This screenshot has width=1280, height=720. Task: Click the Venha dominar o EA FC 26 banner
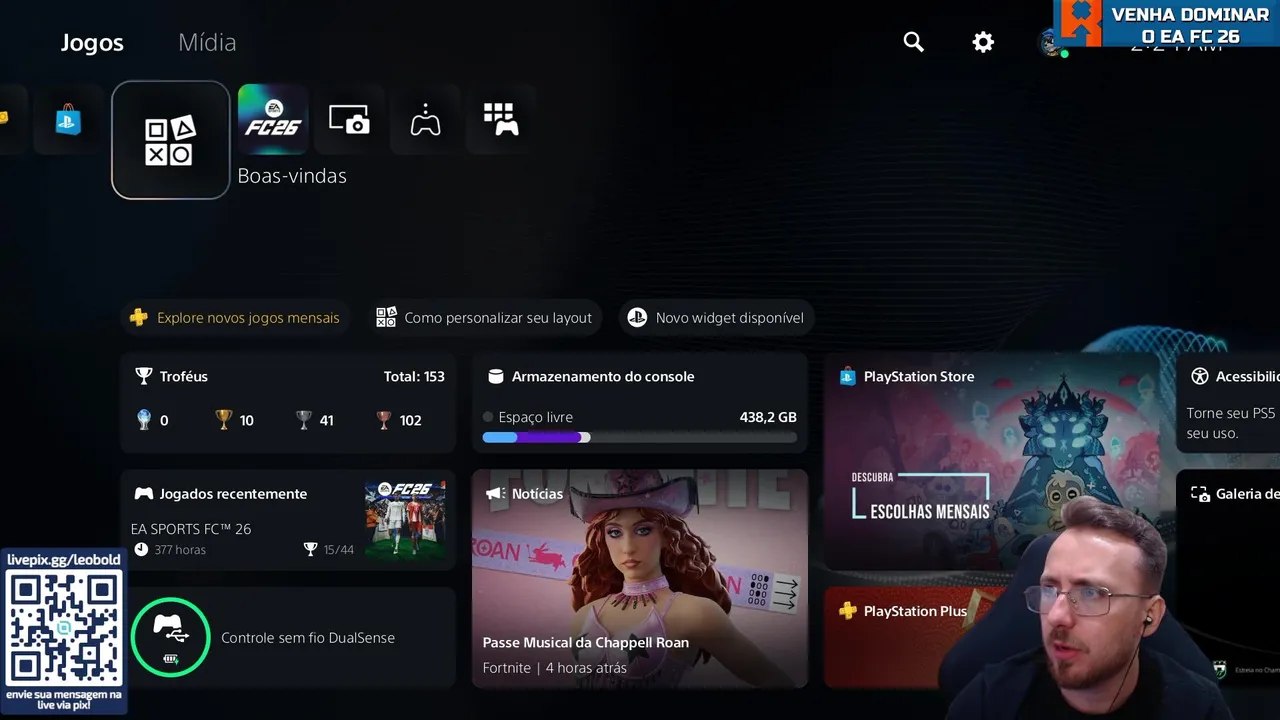pyautogui.click(x=1166, y=23)
